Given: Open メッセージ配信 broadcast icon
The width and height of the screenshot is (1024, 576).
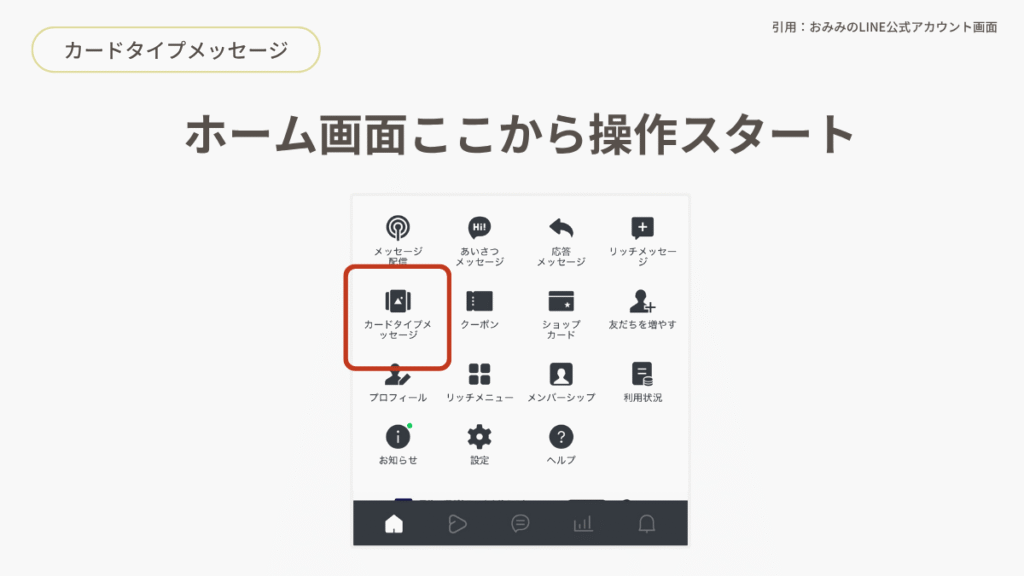Looking at the screenshot, I should pyautogui.click(x=398, y=229).
